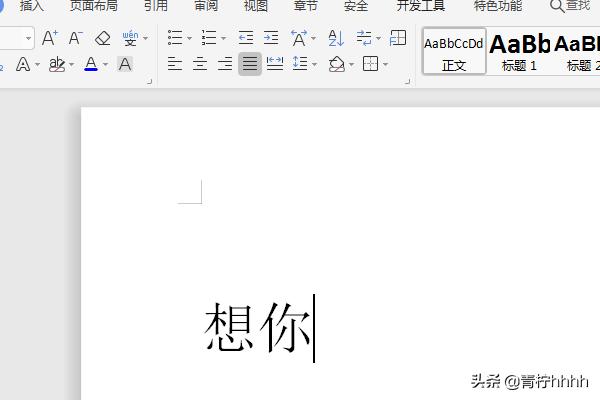Open the 页面布局 ribbon tab
Viewport: 600px width, 400px height.
[93, 5]
